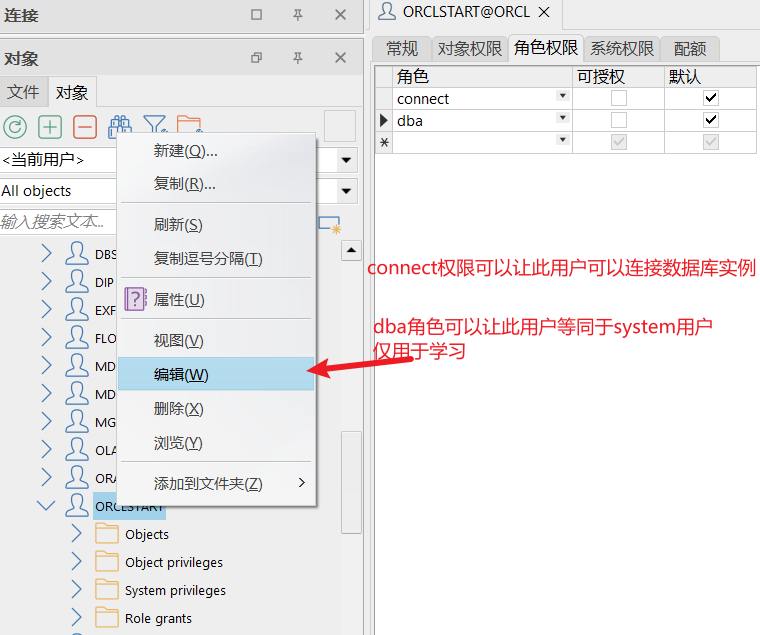Click the binoculars find objects icon
This screenshot has height=635, width=760.
(x=120, y=126)
